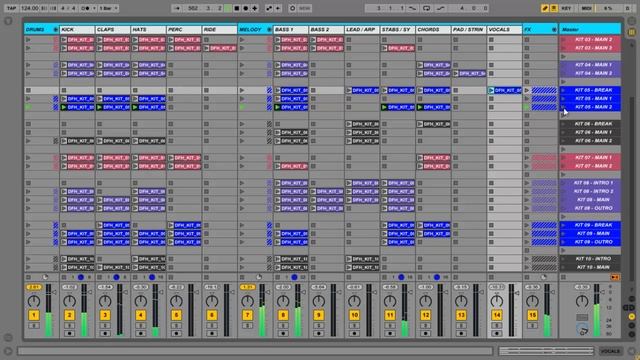
Task: Toggle the browser show/hide icon
Action: (x=8, y=21)
